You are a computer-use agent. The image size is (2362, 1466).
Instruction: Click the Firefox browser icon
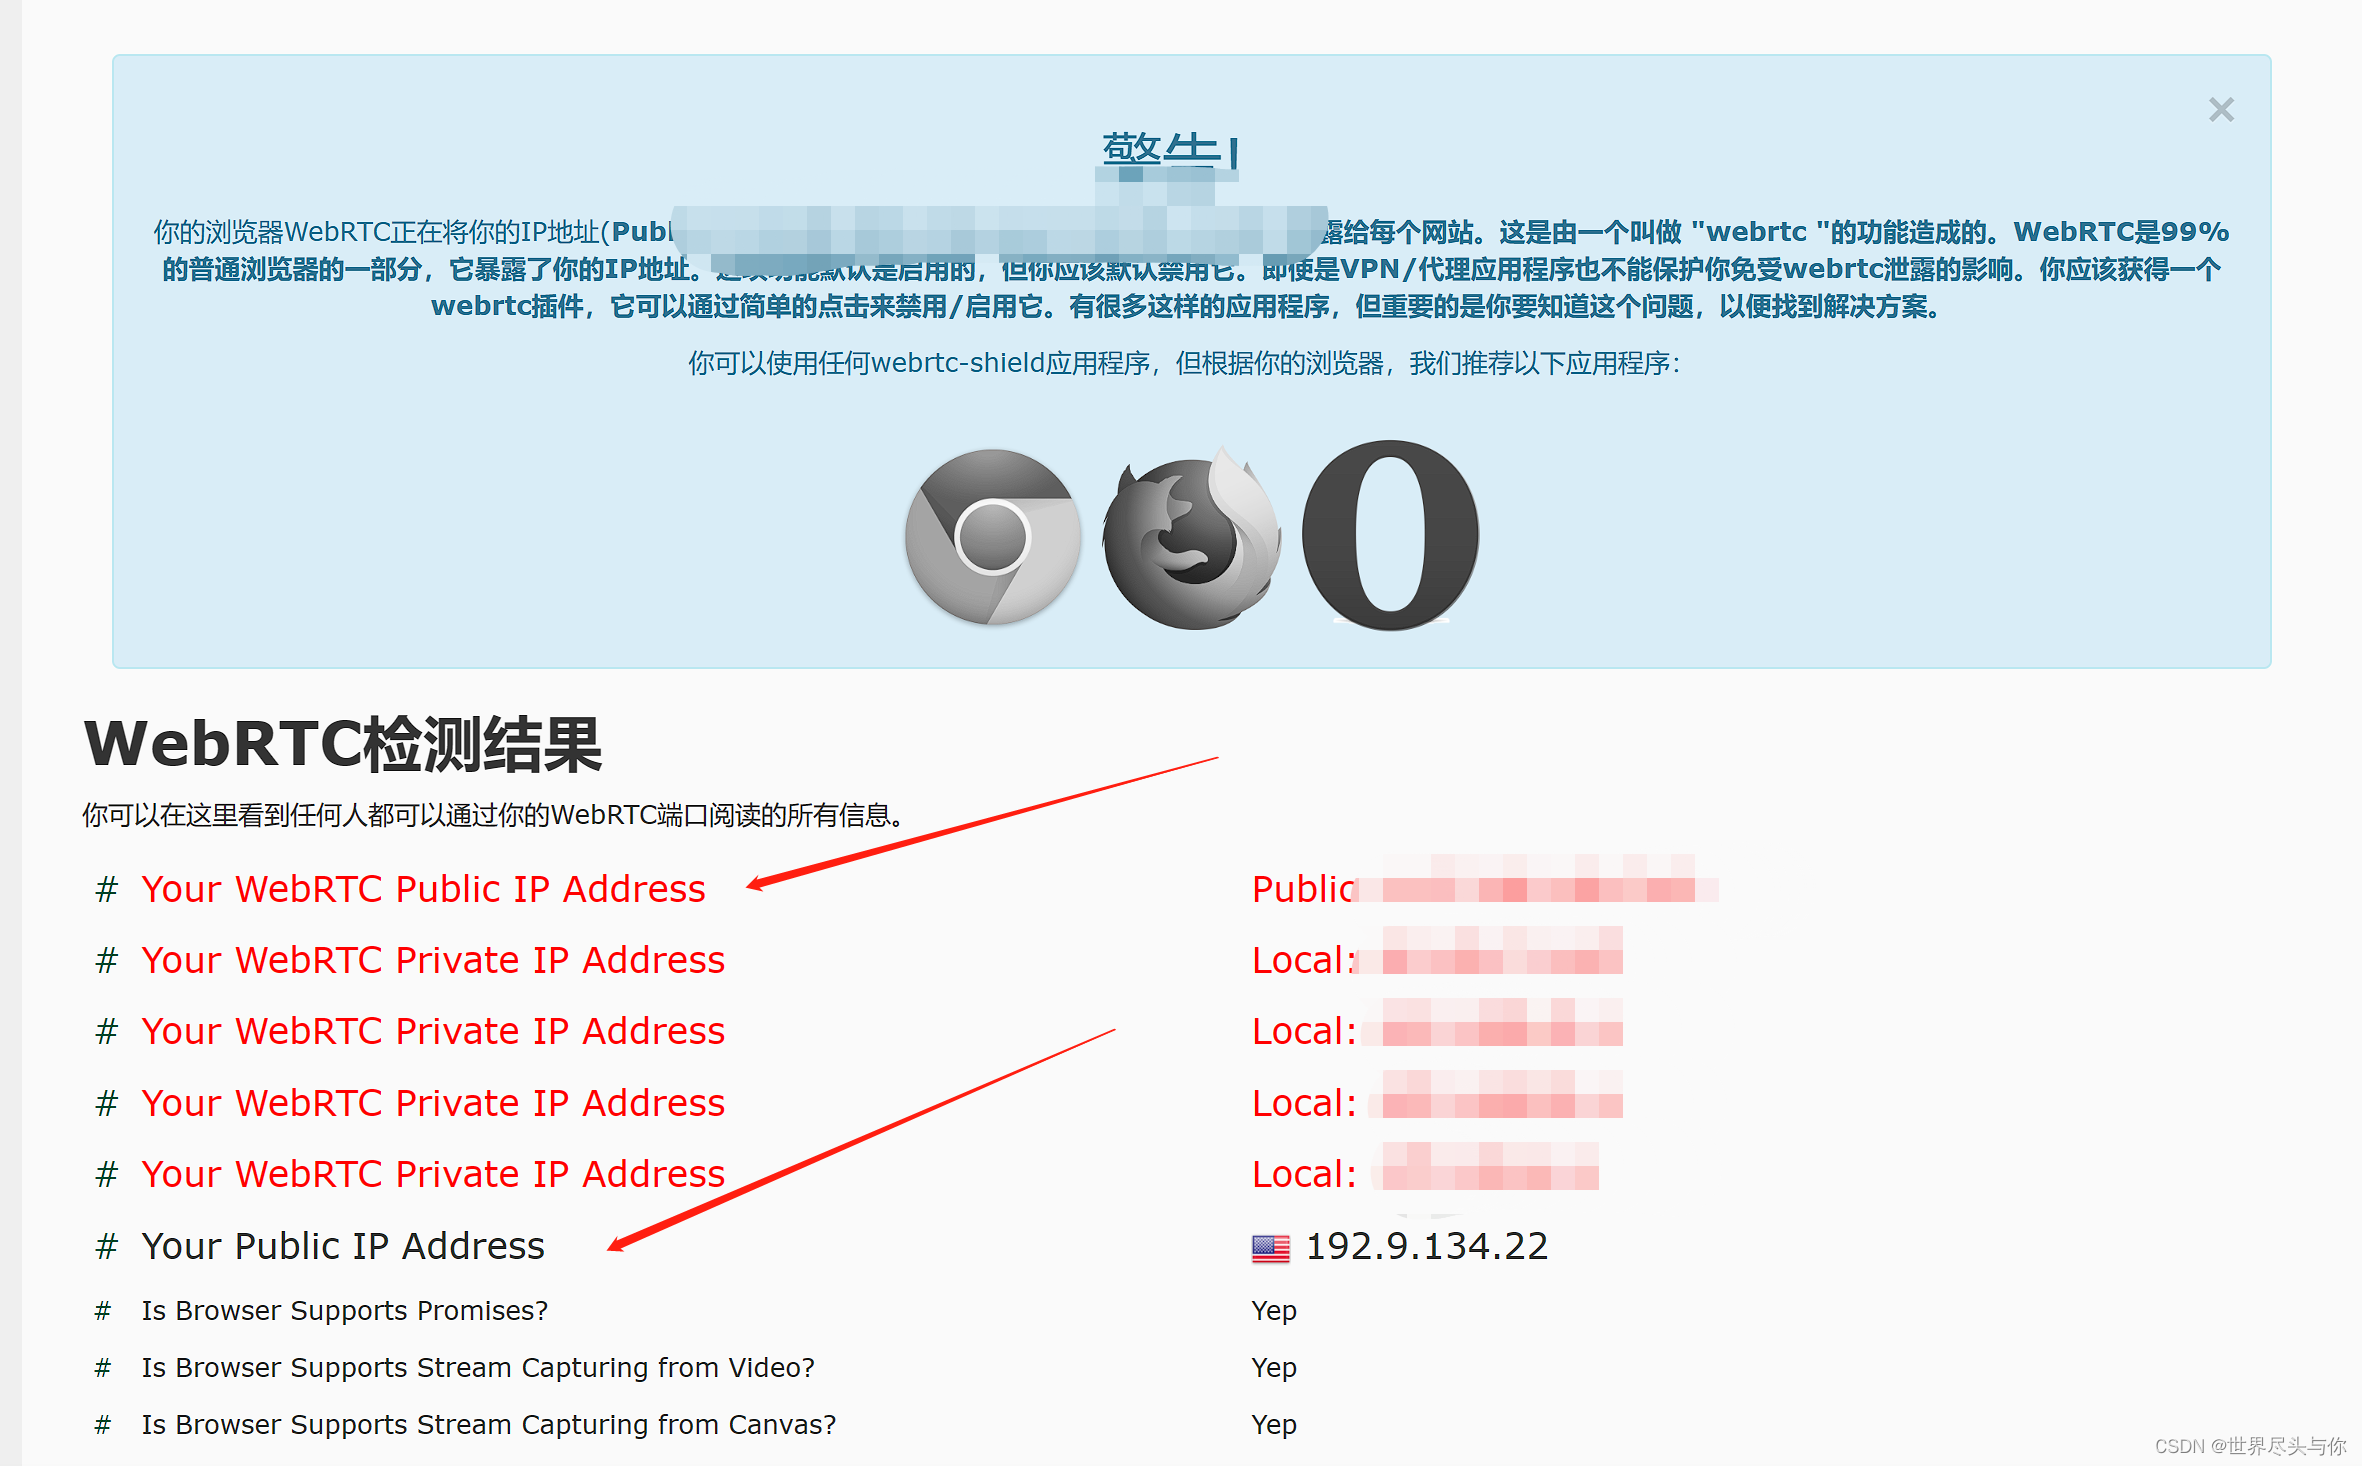1191,538
